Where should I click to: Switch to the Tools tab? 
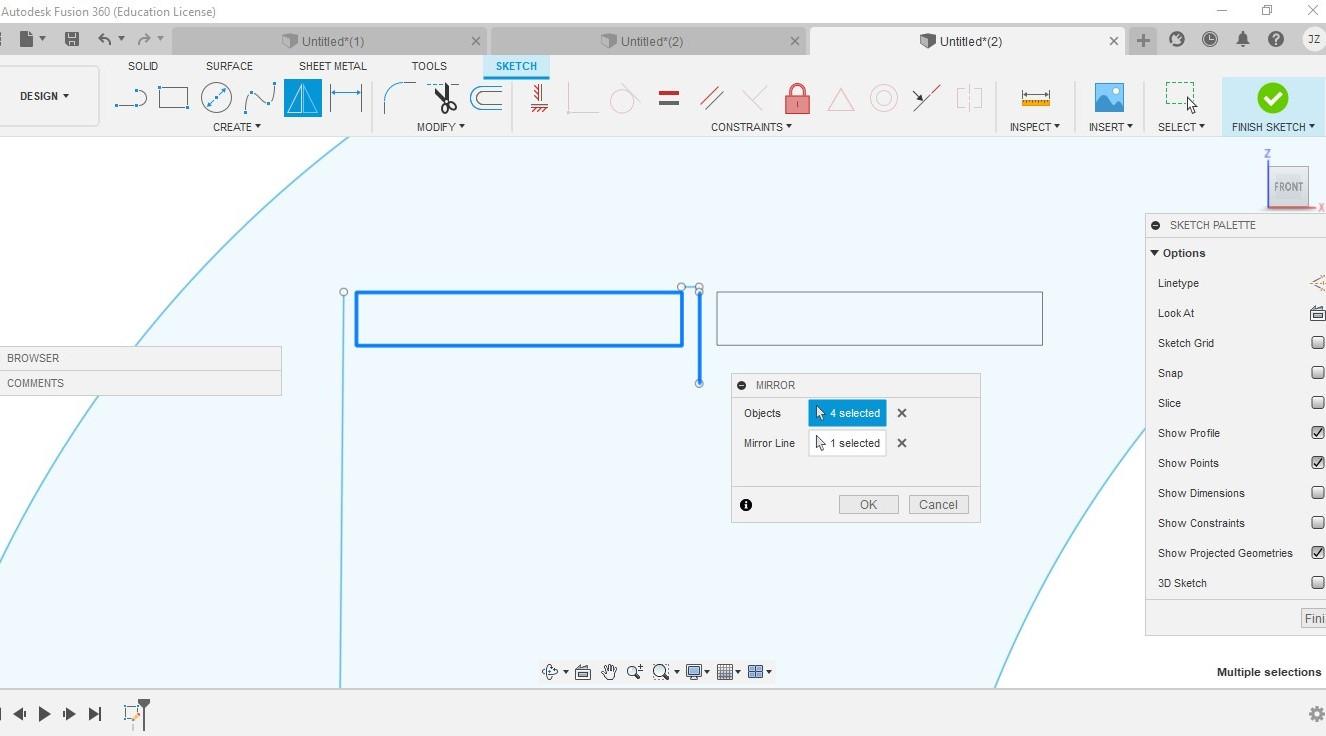pyautogui.click(x=429, y=66)
